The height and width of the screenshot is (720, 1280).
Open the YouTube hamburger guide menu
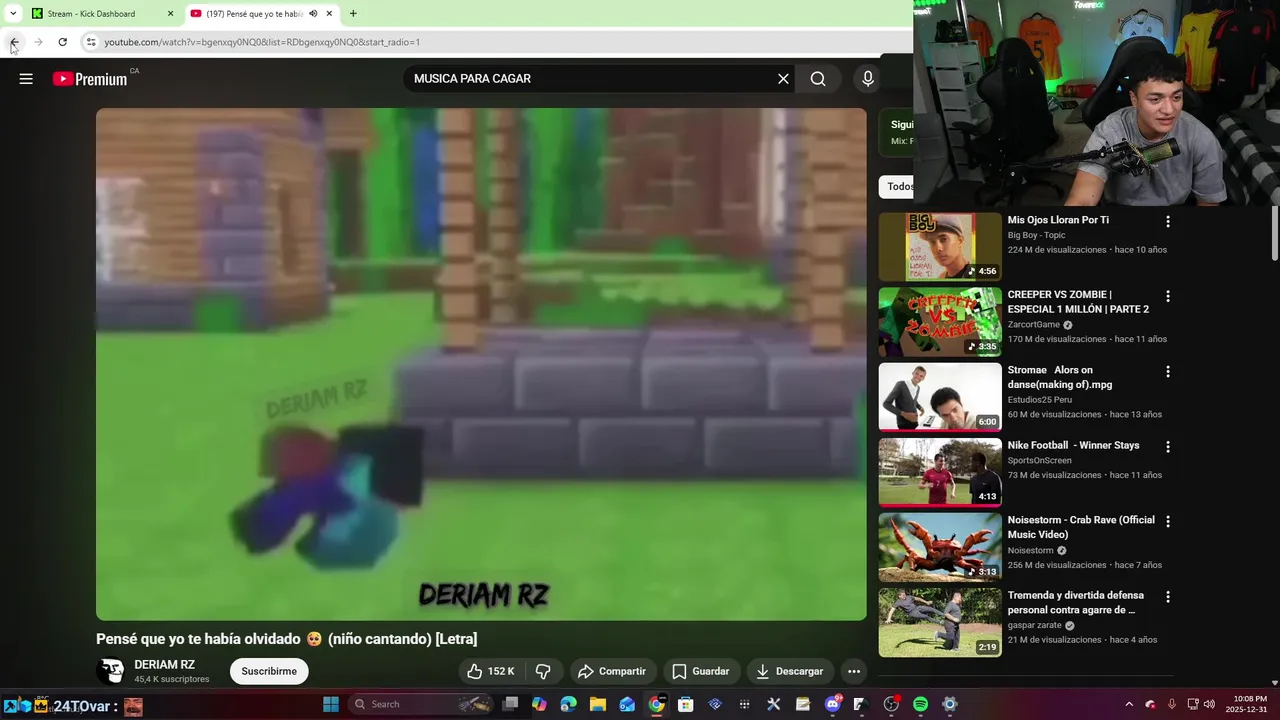(x=26, y=79)
